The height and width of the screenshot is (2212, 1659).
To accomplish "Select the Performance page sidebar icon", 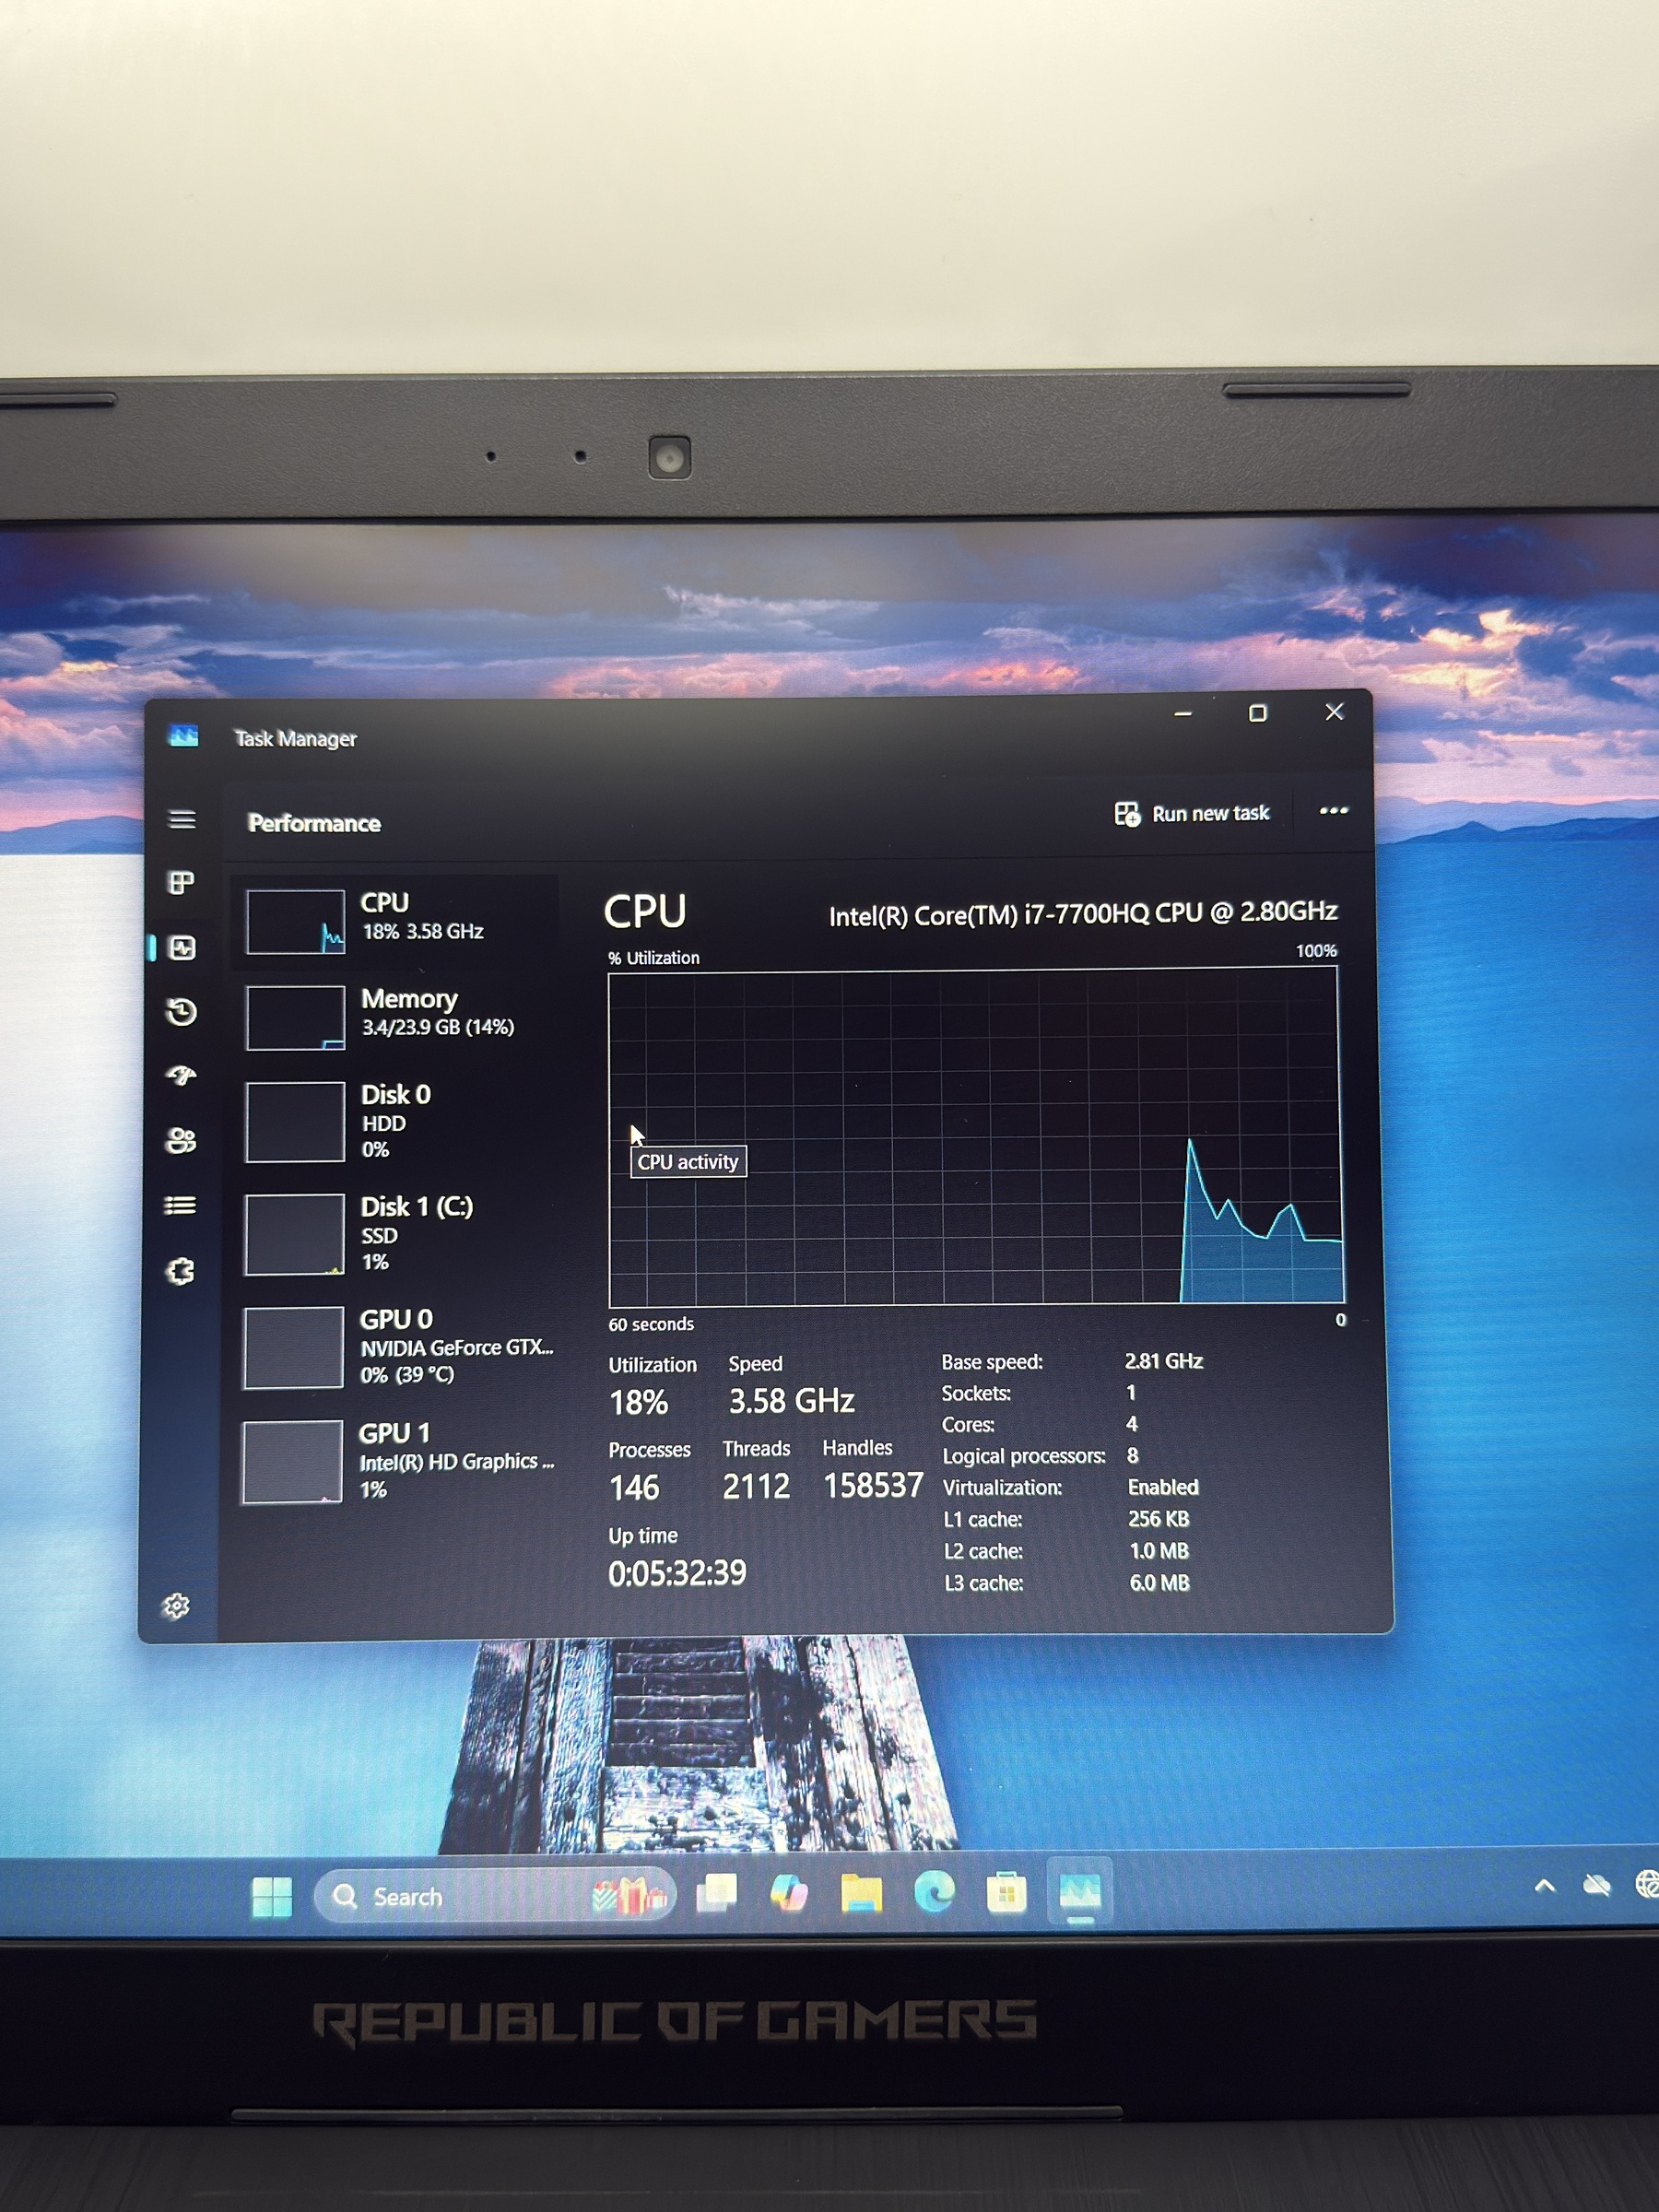I will click(x=182, y=948).
